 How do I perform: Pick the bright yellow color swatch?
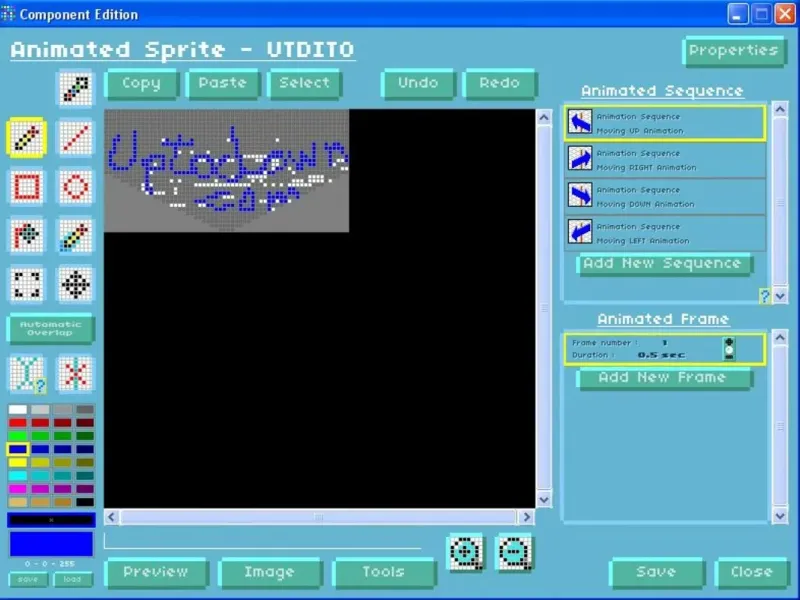pyautogui.click(x=17, y=462)
